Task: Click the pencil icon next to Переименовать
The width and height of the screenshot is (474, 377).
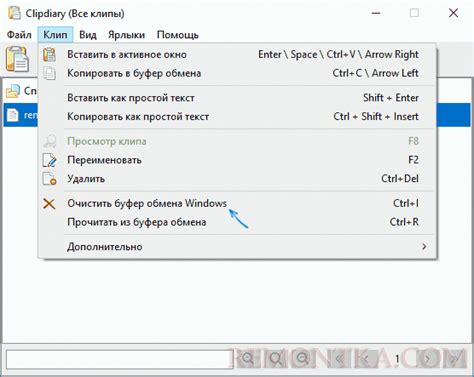Action: 49,160
